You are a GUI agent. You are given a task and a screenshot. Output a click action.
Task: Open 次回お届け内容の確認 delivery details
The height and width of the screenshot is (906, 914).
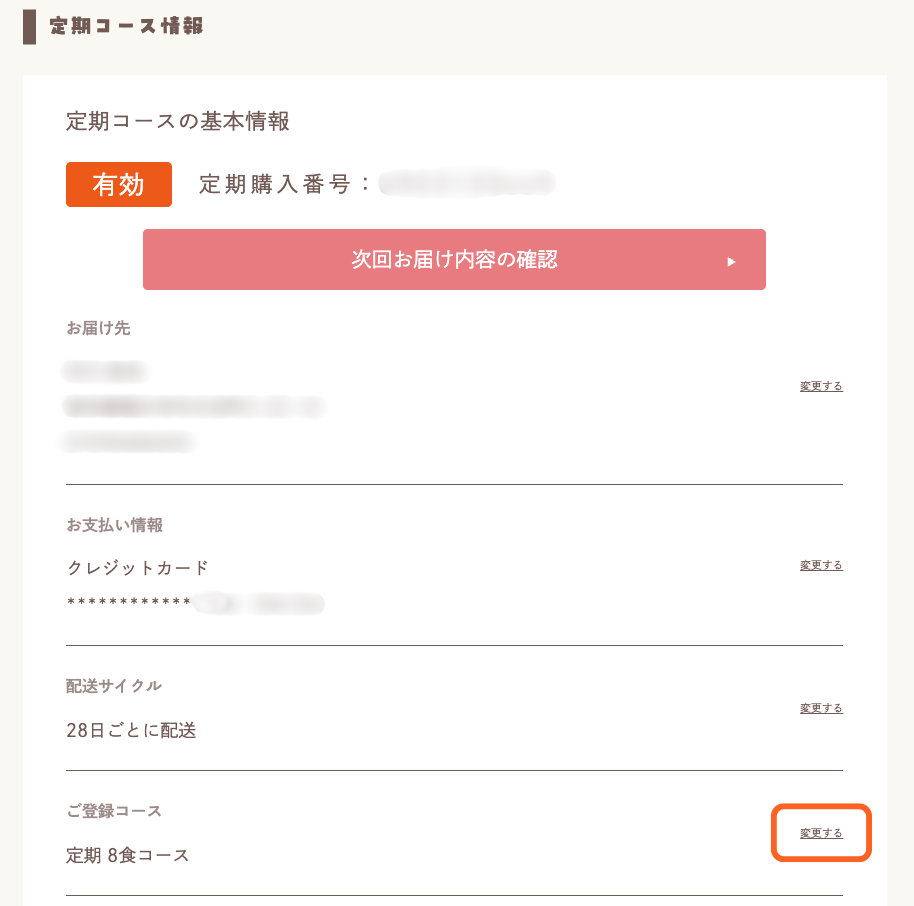[x=454, y=259]
